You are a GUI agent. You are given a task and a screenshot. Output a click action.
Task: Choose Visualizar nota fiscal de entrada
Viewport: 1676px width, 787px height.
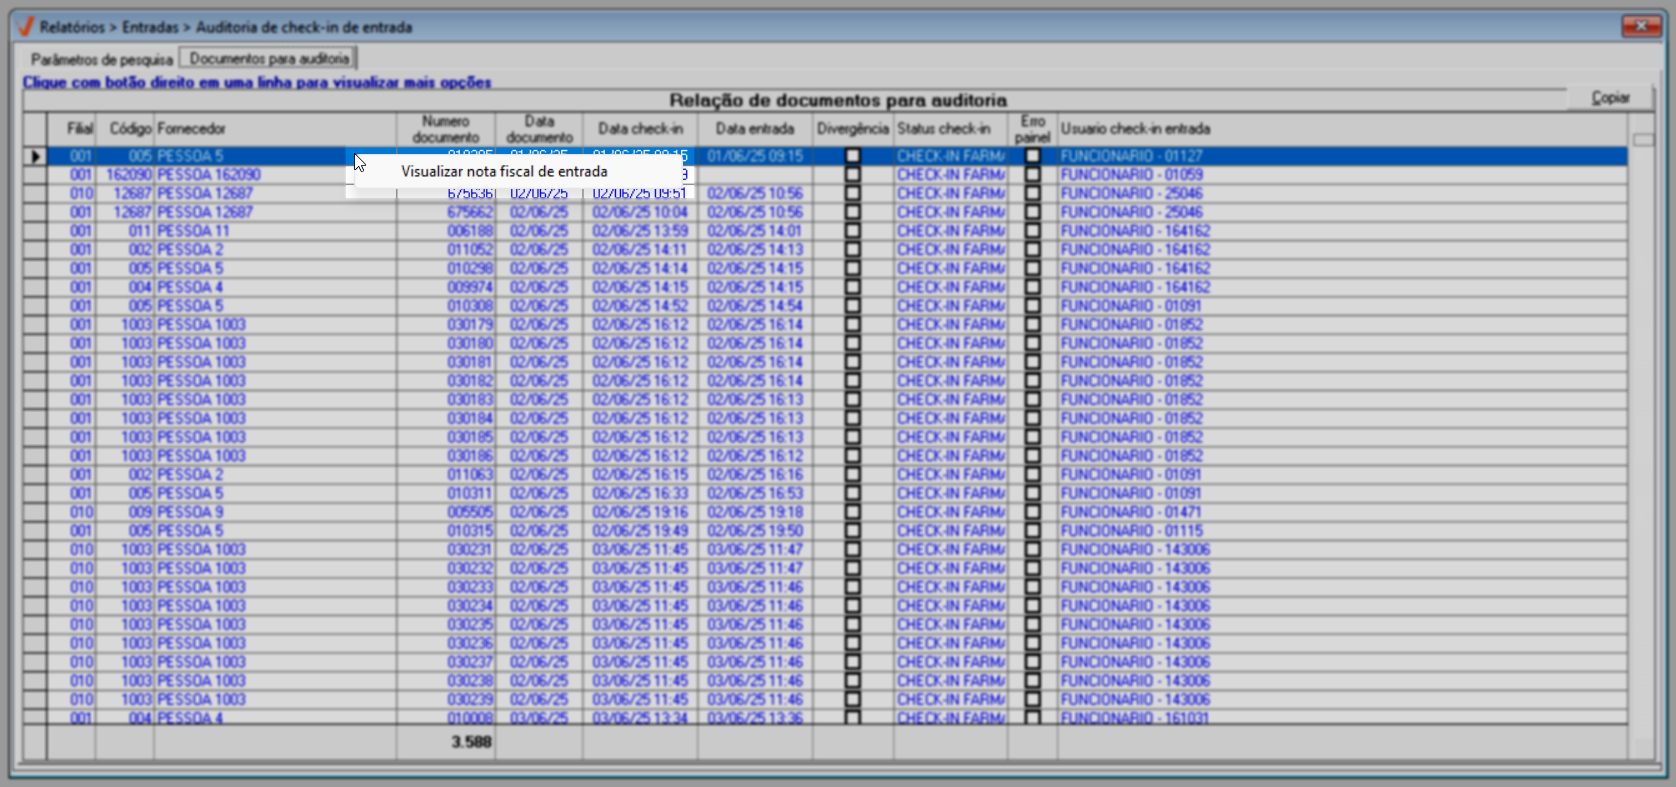click(504, 172)
